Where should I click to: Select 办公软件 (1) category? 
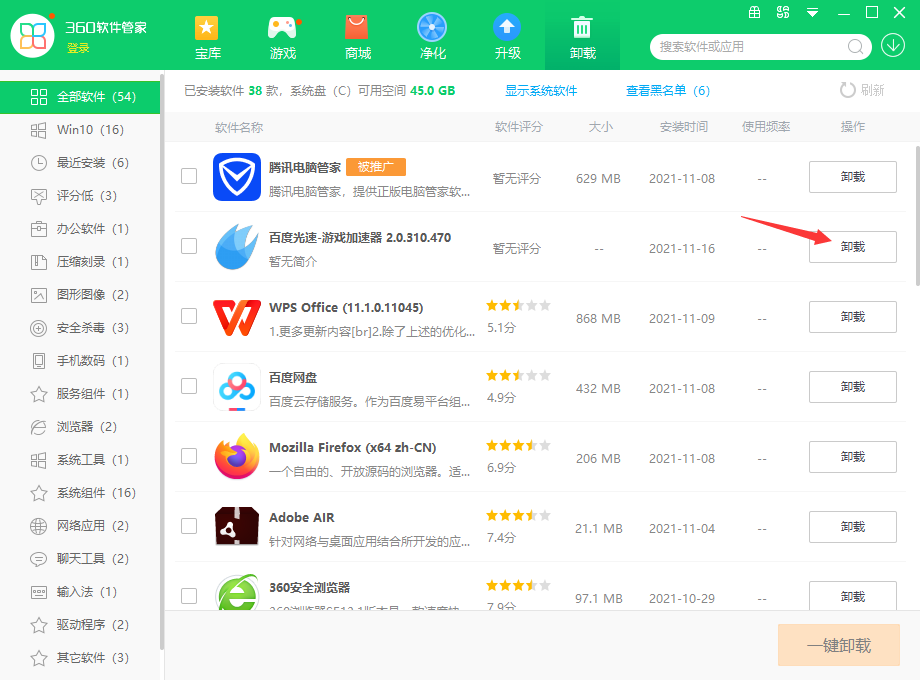80,229
